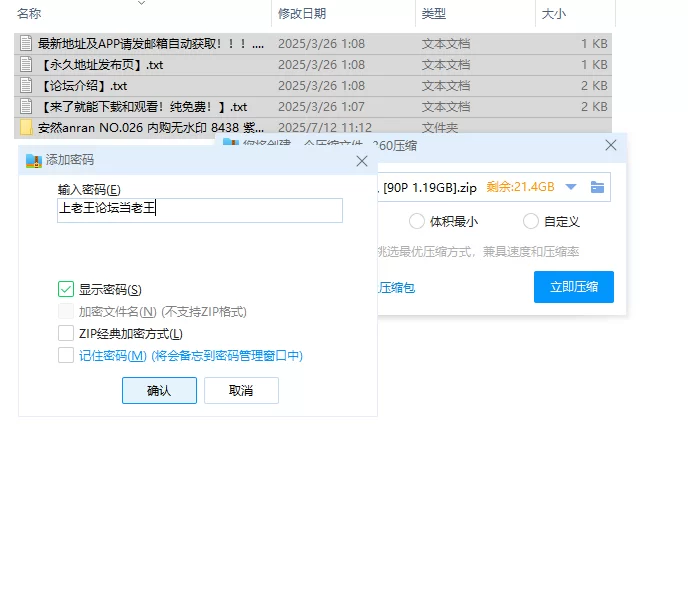Cancel with the 取消 button
The image size is (688, 613).
pyautogui.click(x=241, y=390)
